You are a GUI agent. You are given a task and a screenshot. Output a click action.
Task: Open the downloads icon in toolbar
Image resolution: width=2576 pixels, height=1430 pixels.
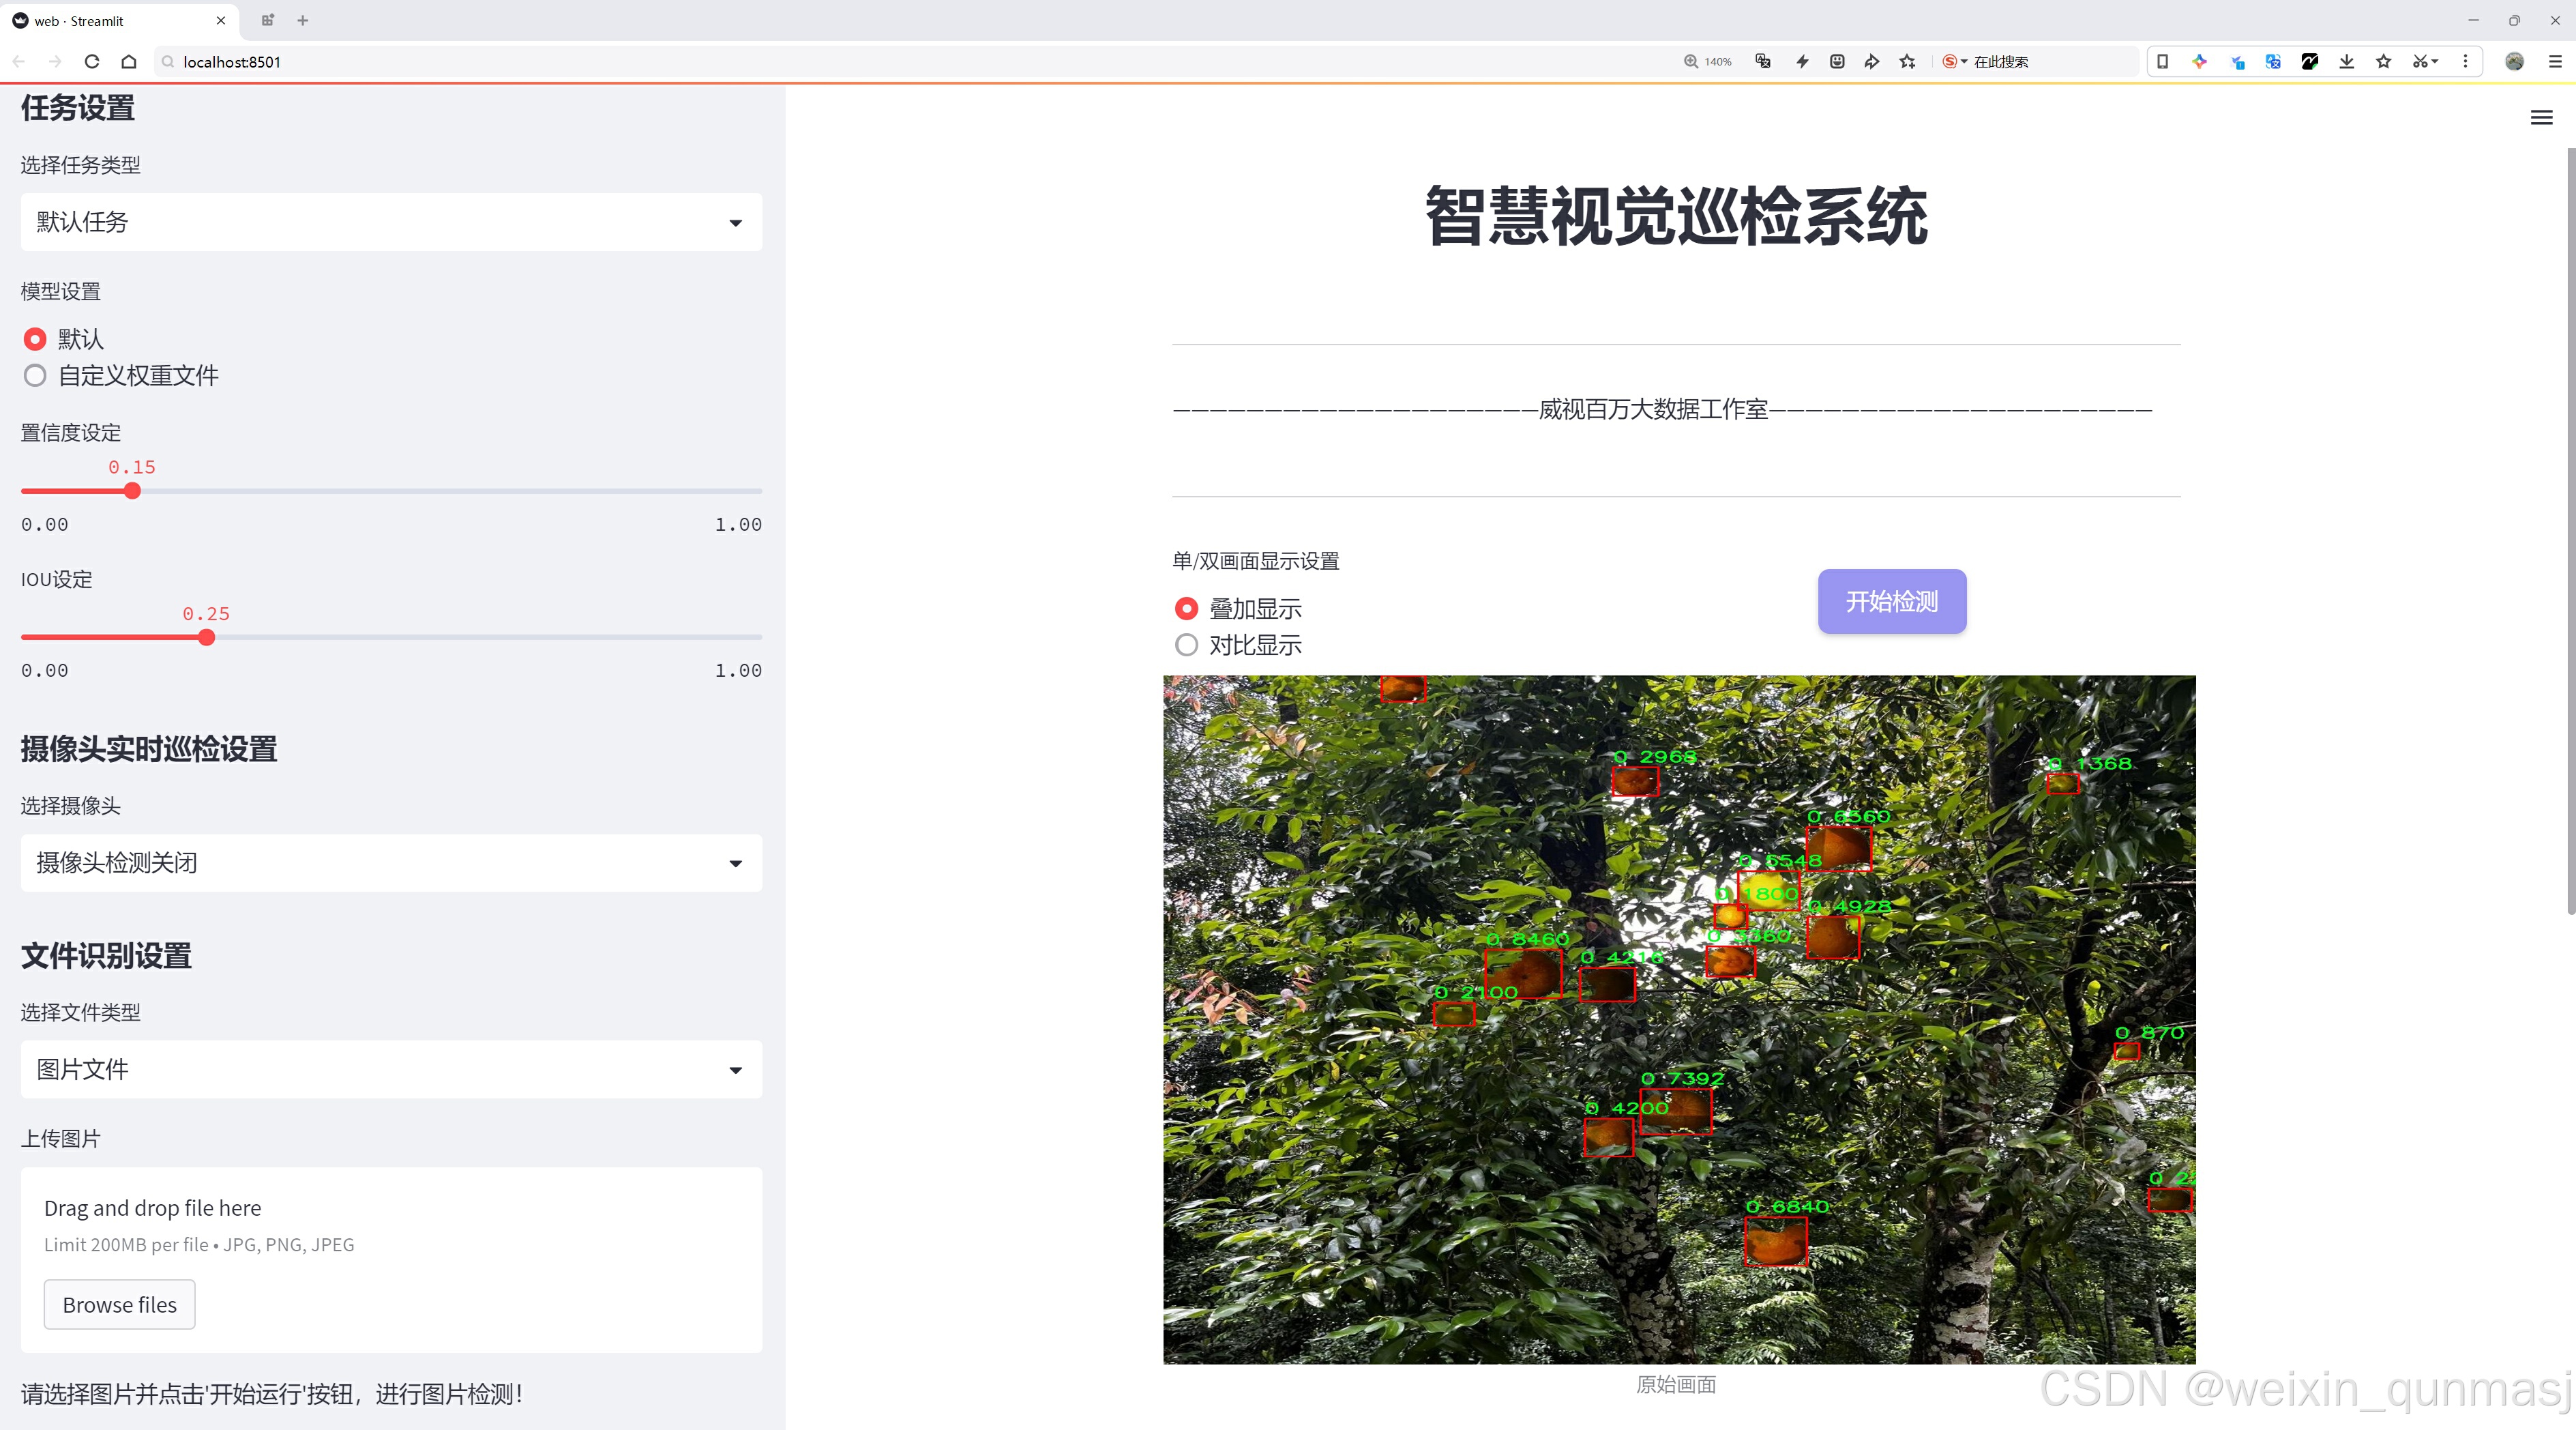click(2346, 62)
